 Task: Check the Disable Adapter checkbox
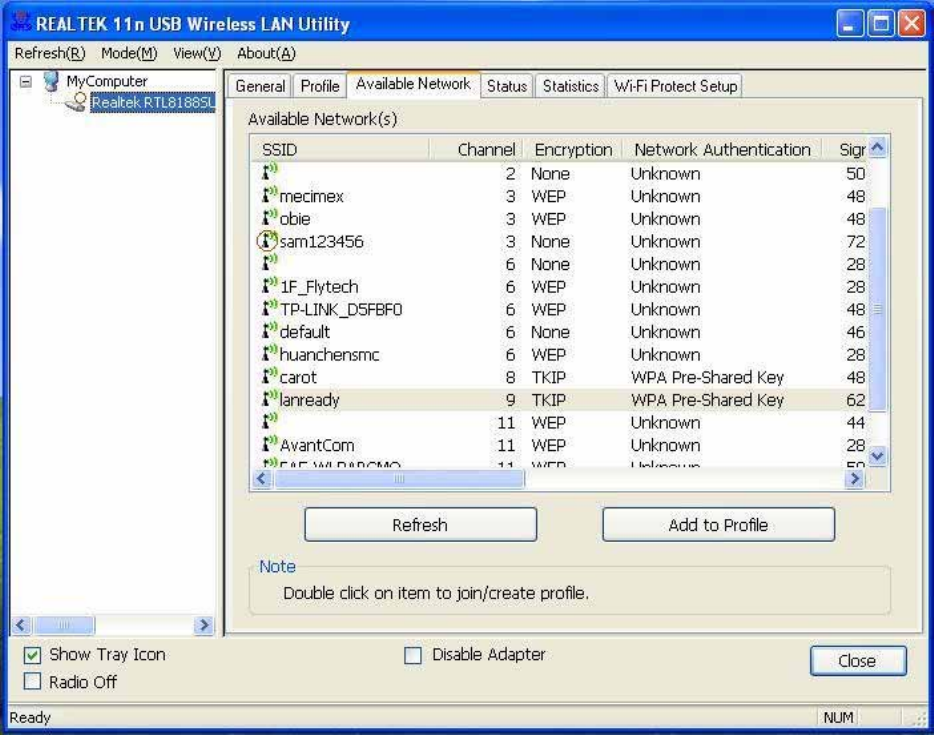413,655
